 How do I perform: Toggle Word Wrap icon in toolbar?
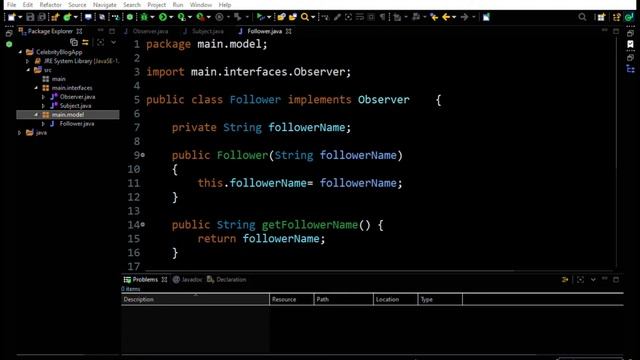[x=360, y=17]
